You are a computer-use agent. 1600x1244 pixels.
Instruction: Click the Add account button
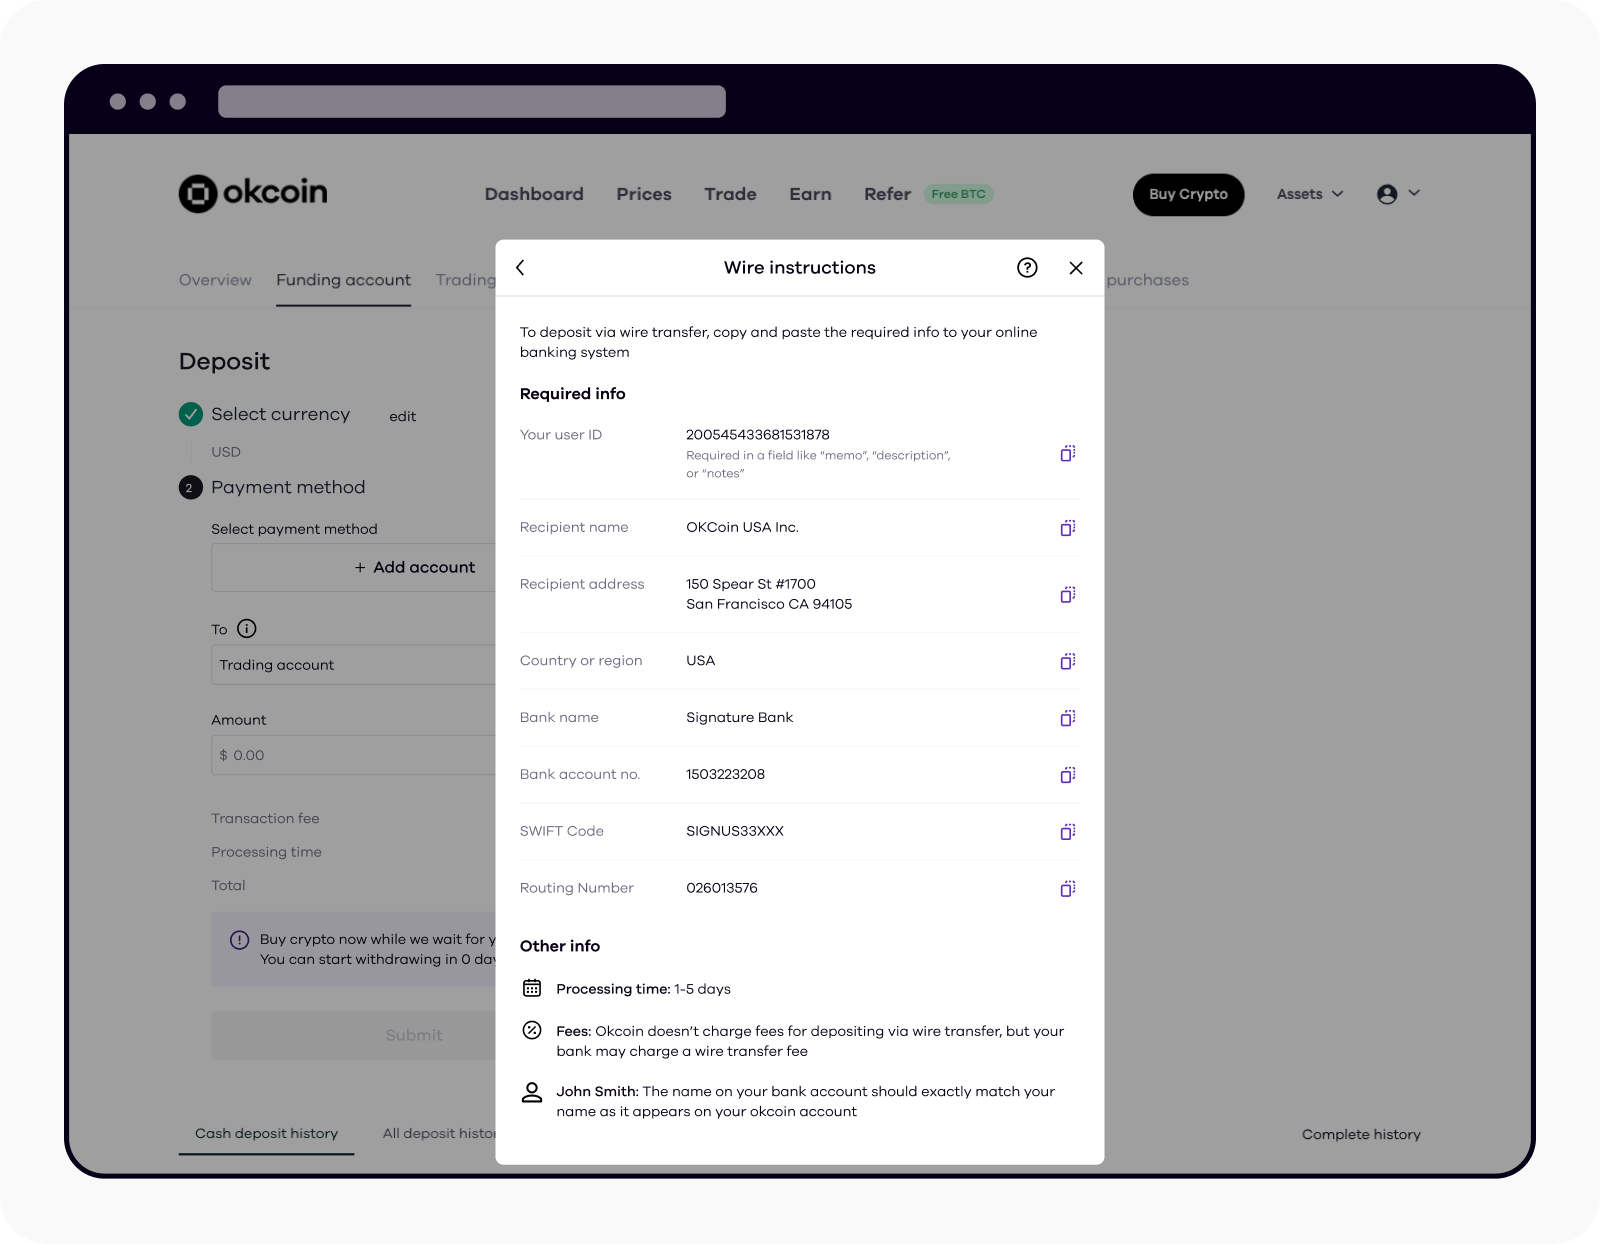click(x=415, y=567)
